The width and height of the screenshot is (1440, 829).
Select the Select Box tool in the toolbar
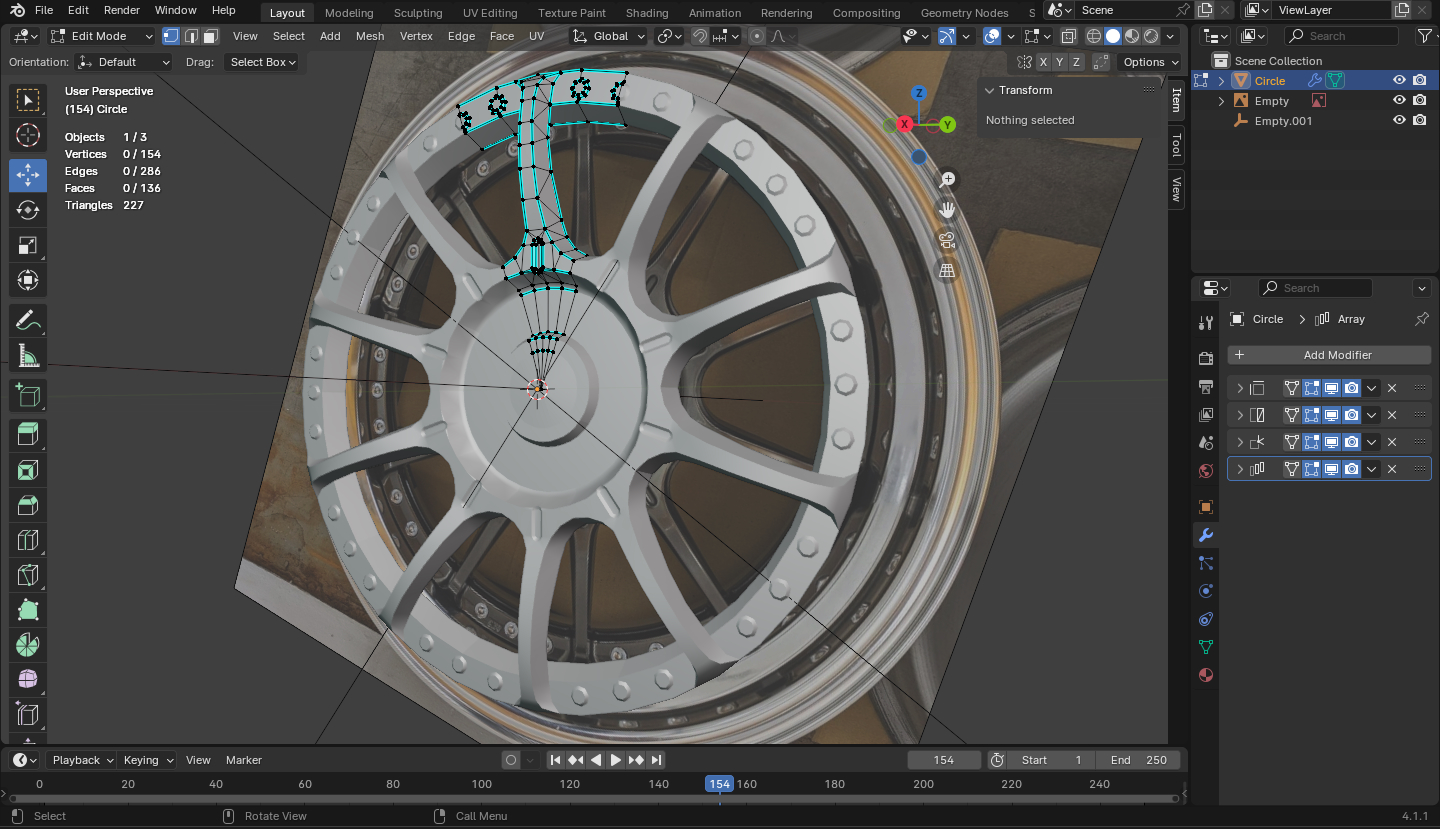coord(28,100)
